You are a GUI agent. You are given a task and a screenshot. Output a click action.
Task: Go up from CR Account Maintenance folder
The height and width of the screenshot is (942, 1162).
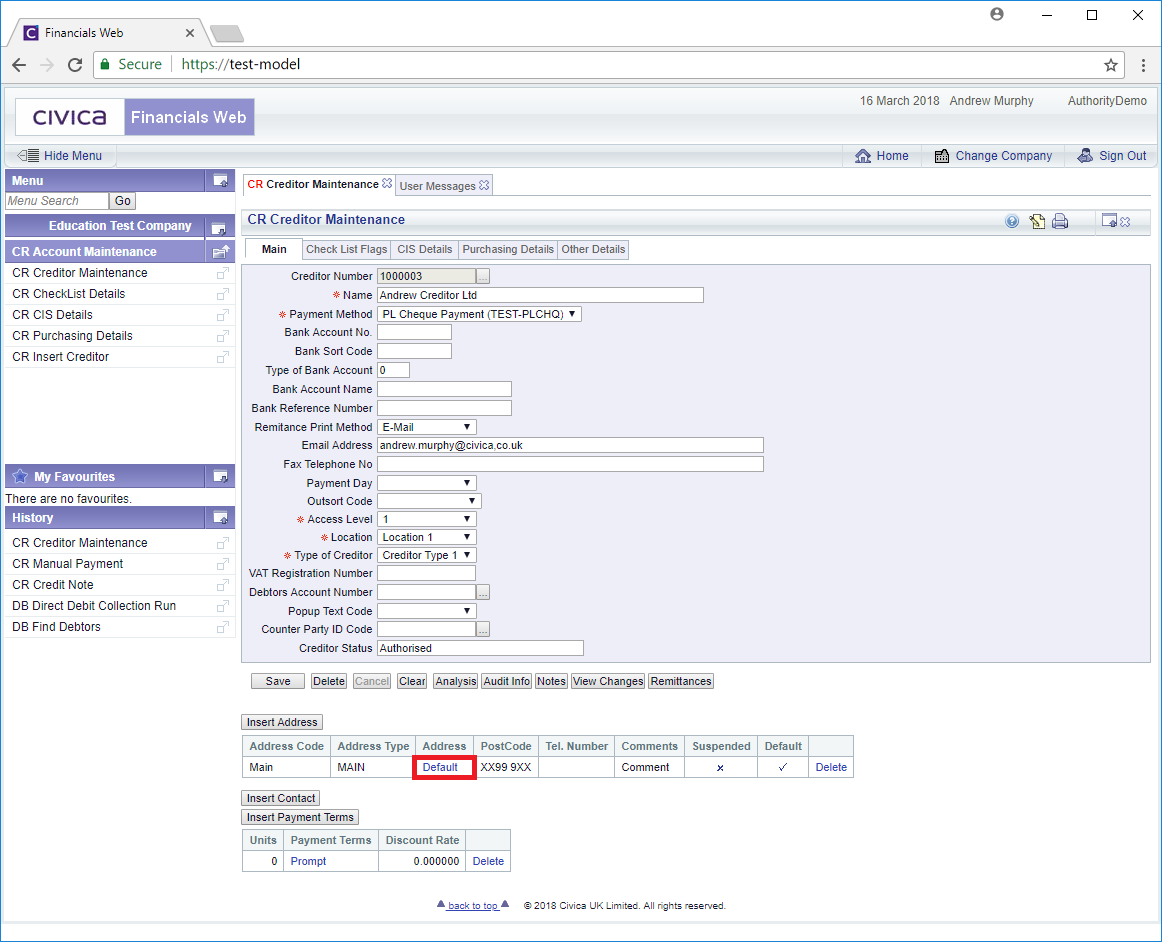220,252
